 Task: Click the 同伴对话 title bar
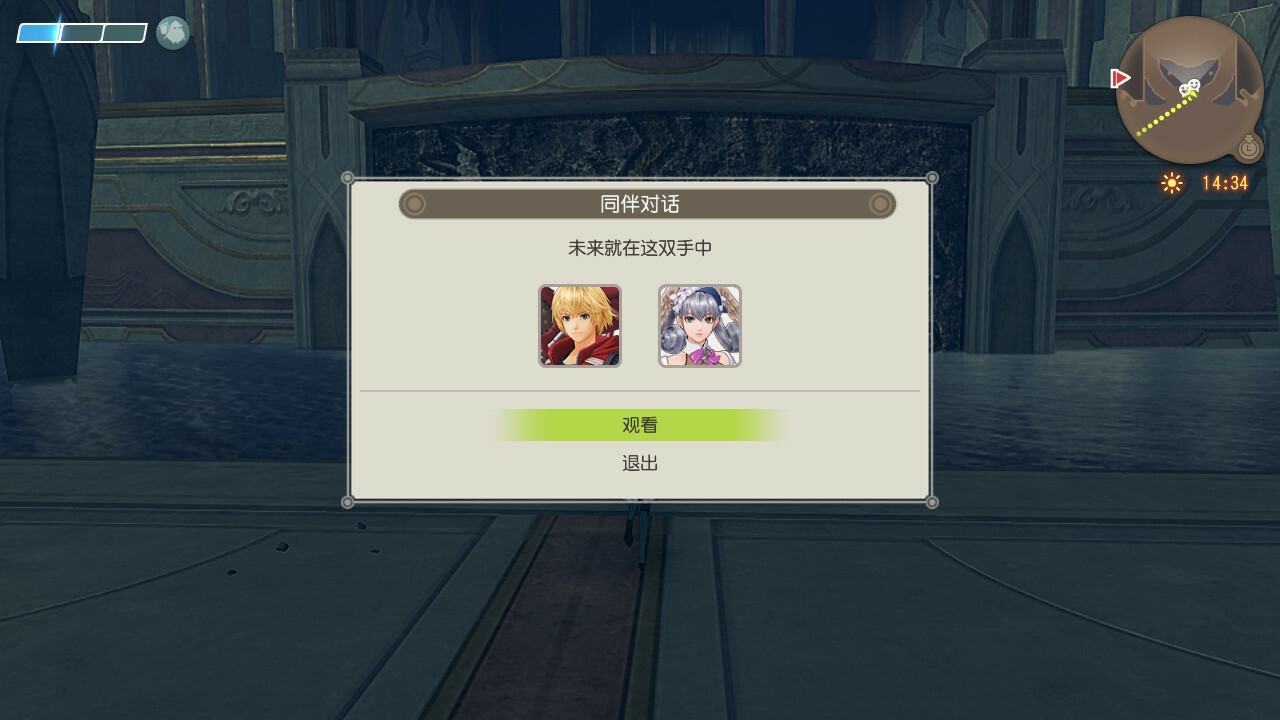[647, 204]
